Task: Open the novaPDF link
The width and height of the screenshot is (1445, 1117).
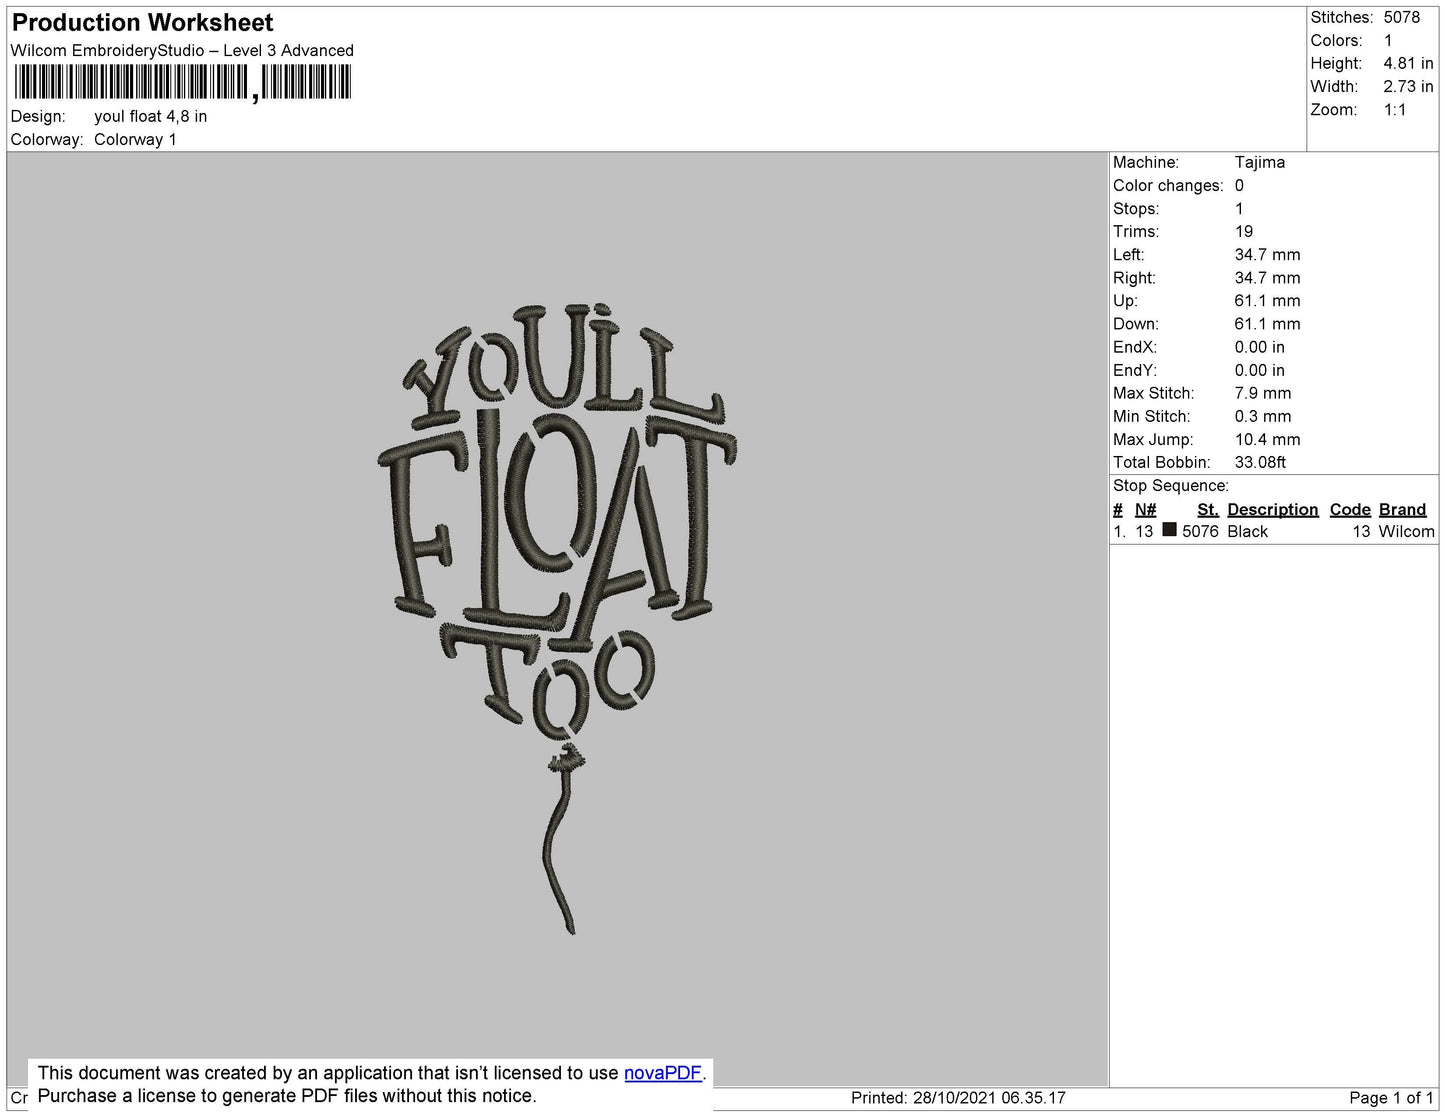Action: [663, 1073]
